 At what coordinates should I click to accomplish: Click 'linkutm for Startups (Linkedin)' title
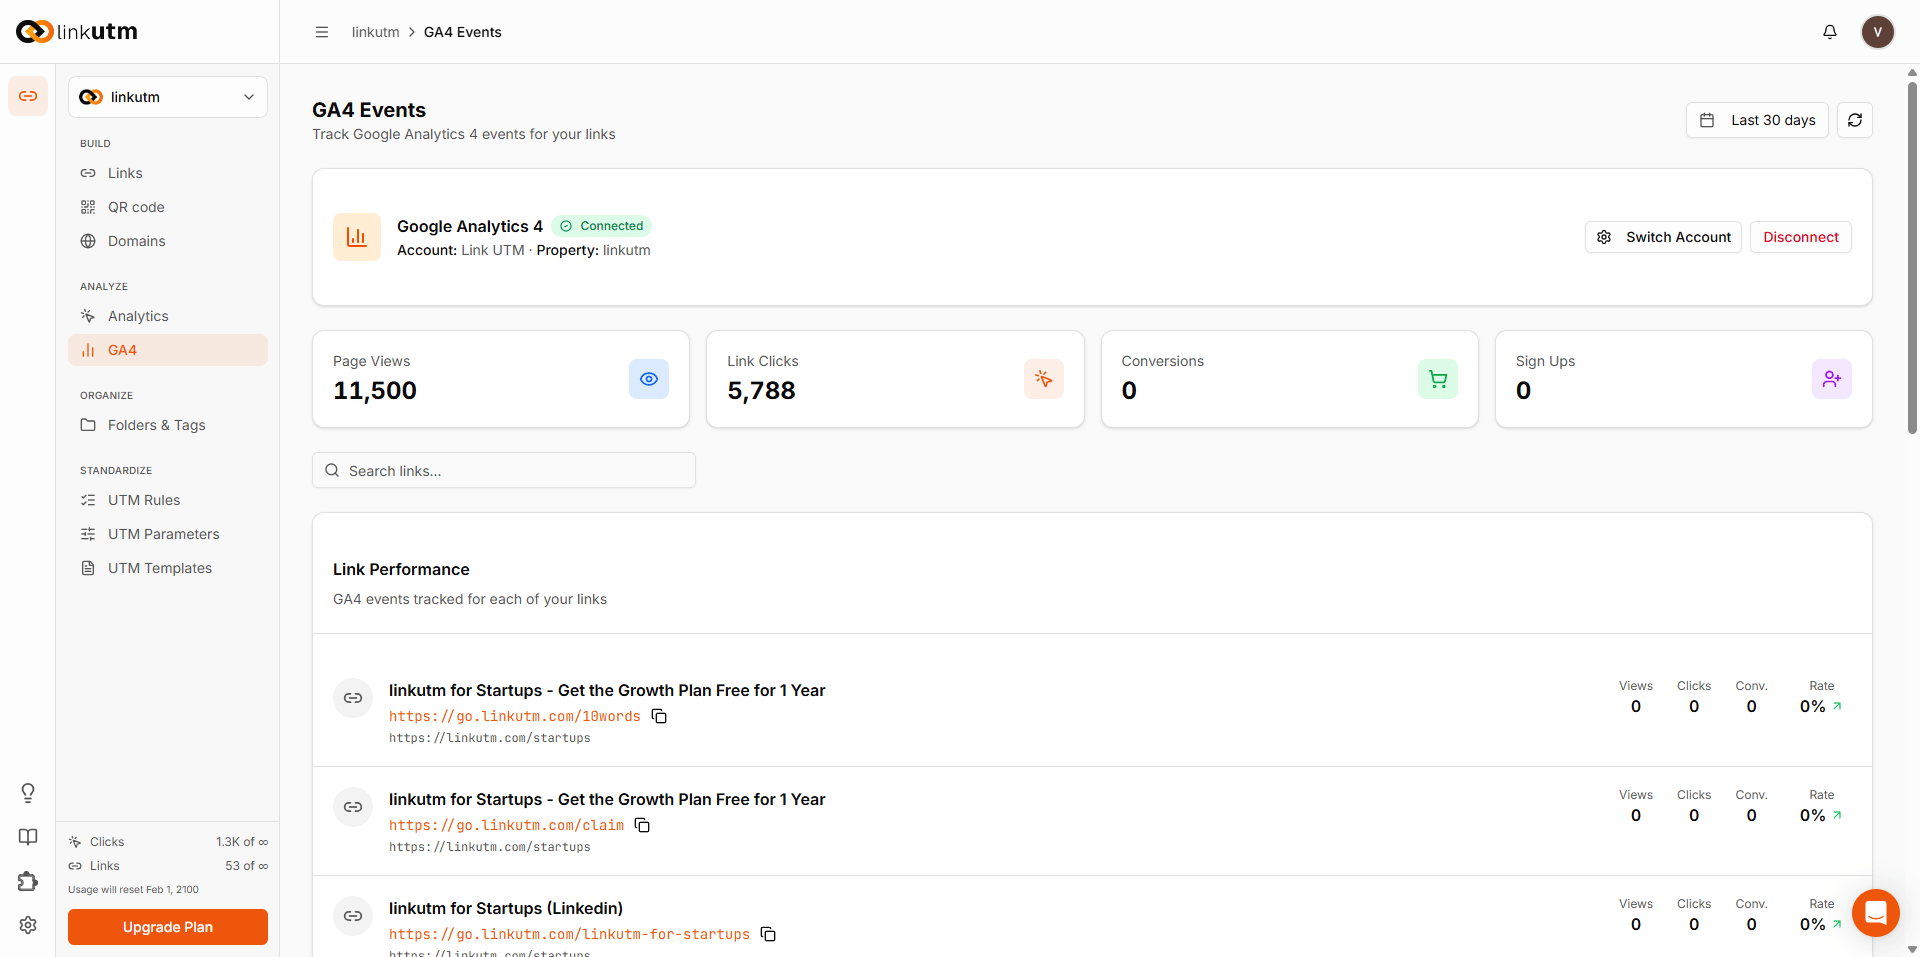tap(506, 908)
